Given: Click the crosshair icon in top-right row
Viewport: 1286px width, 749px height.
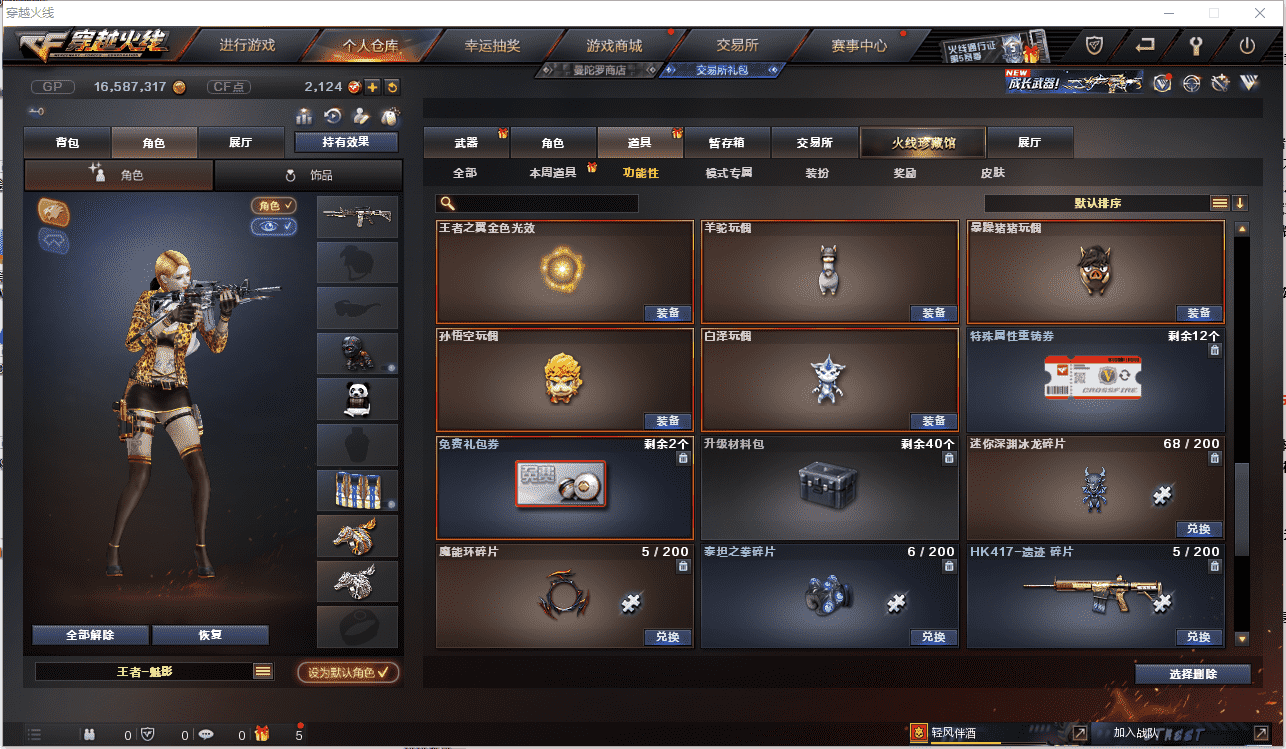Looking at the screenshot, I should point(1191,84).
